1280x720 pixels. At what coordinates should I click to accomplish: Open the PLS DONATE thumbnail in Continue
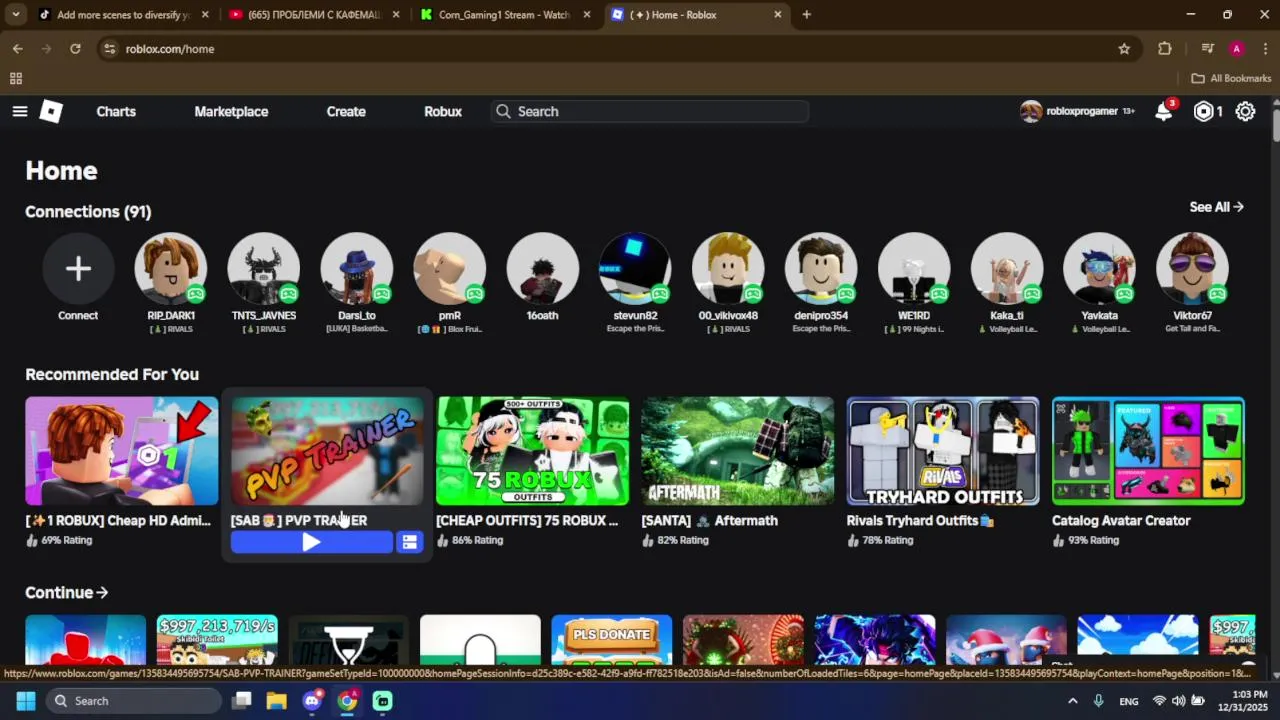611,640
